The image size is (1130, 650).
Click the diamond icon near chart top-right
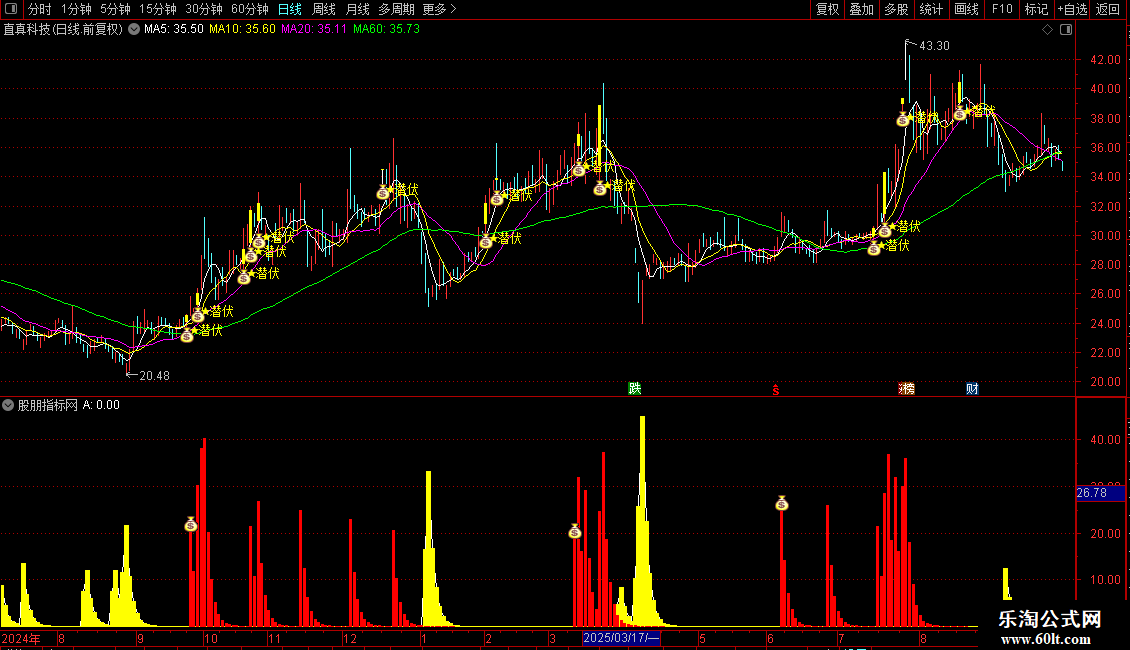point(1047,30)
